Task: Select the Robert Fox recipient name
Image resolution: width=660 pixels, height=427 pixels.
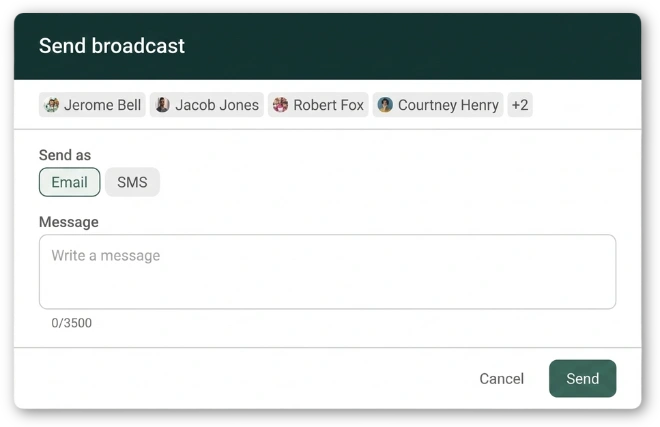Action: (x=328, y=105)
